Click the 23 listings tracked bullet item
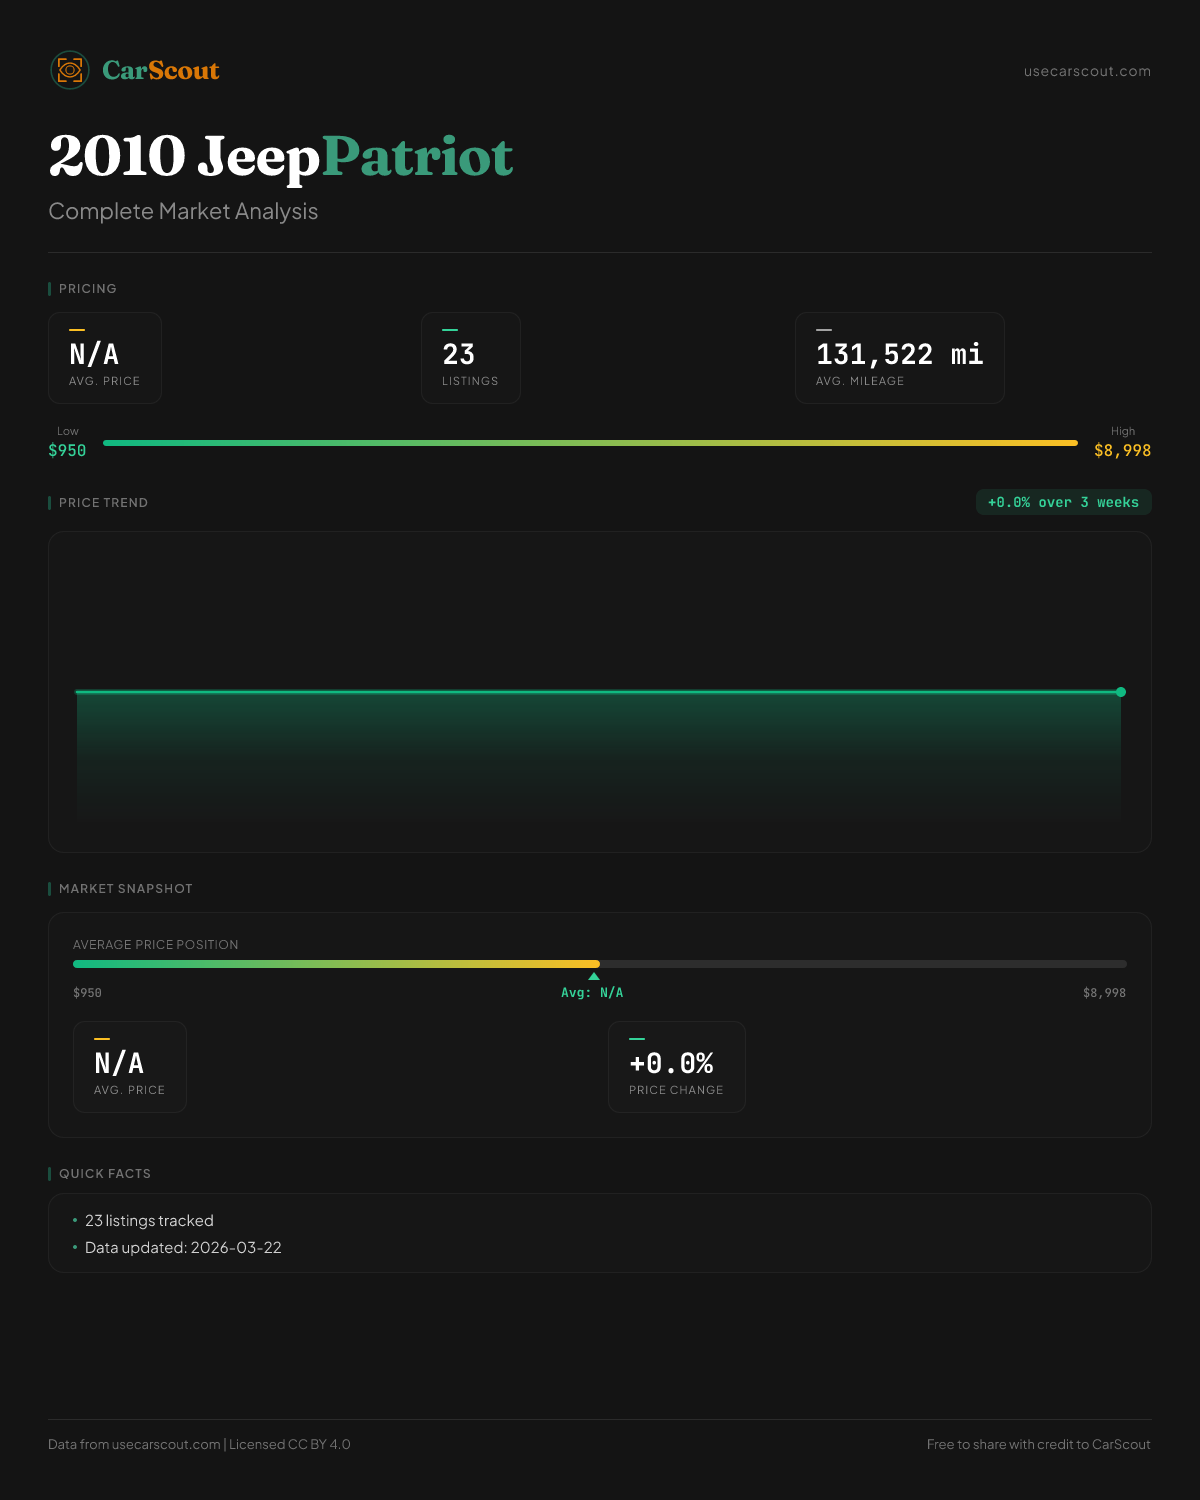This screenshot has height=1500, width=1200. 149,1221
